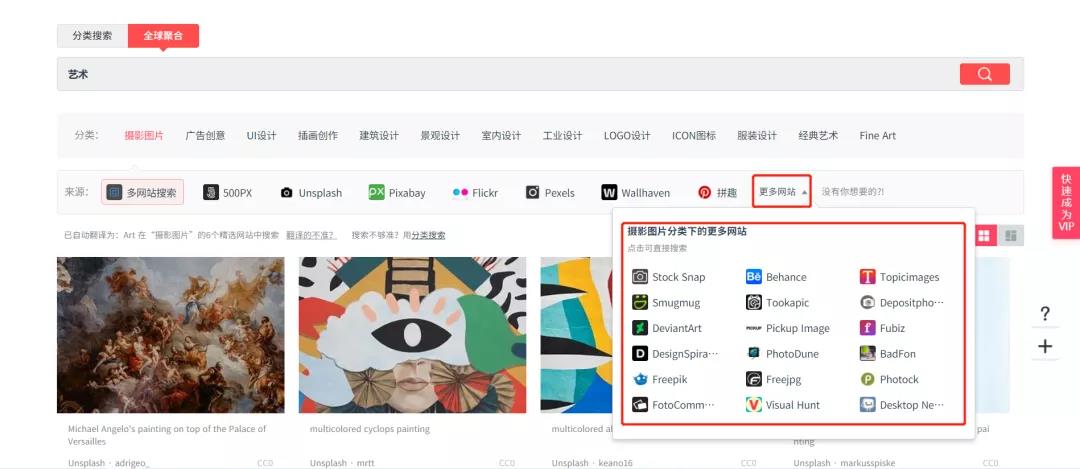The width and height of the screenshot is (1080, 469).
Task: Switch to the 分类搜索 tab
Action: pyautogui.click(x=92, y=36)
